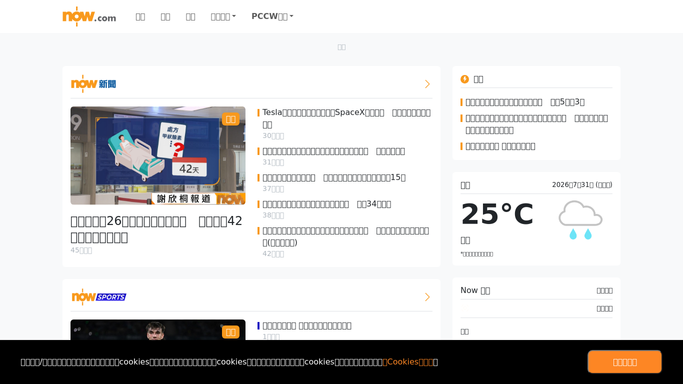
Task: Click orange video badge on news thumbnail
Action: tap(230, 119)
